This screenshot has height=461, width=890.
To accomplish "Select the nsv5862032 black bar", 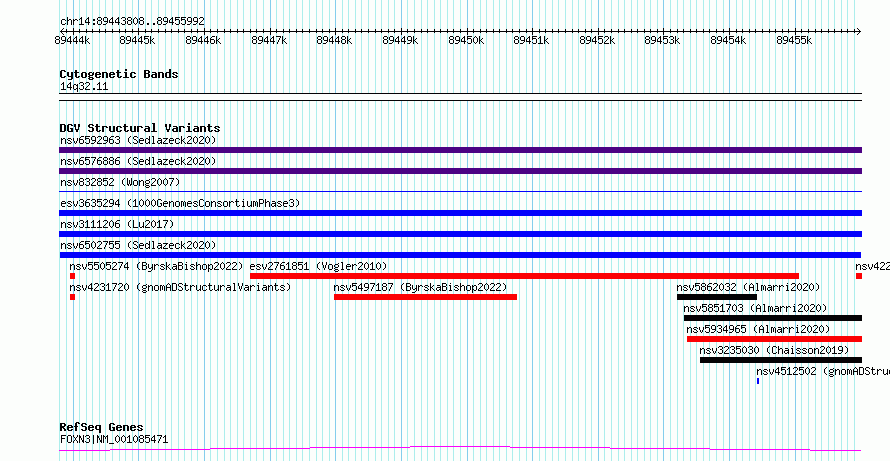I will coord(717,297).
